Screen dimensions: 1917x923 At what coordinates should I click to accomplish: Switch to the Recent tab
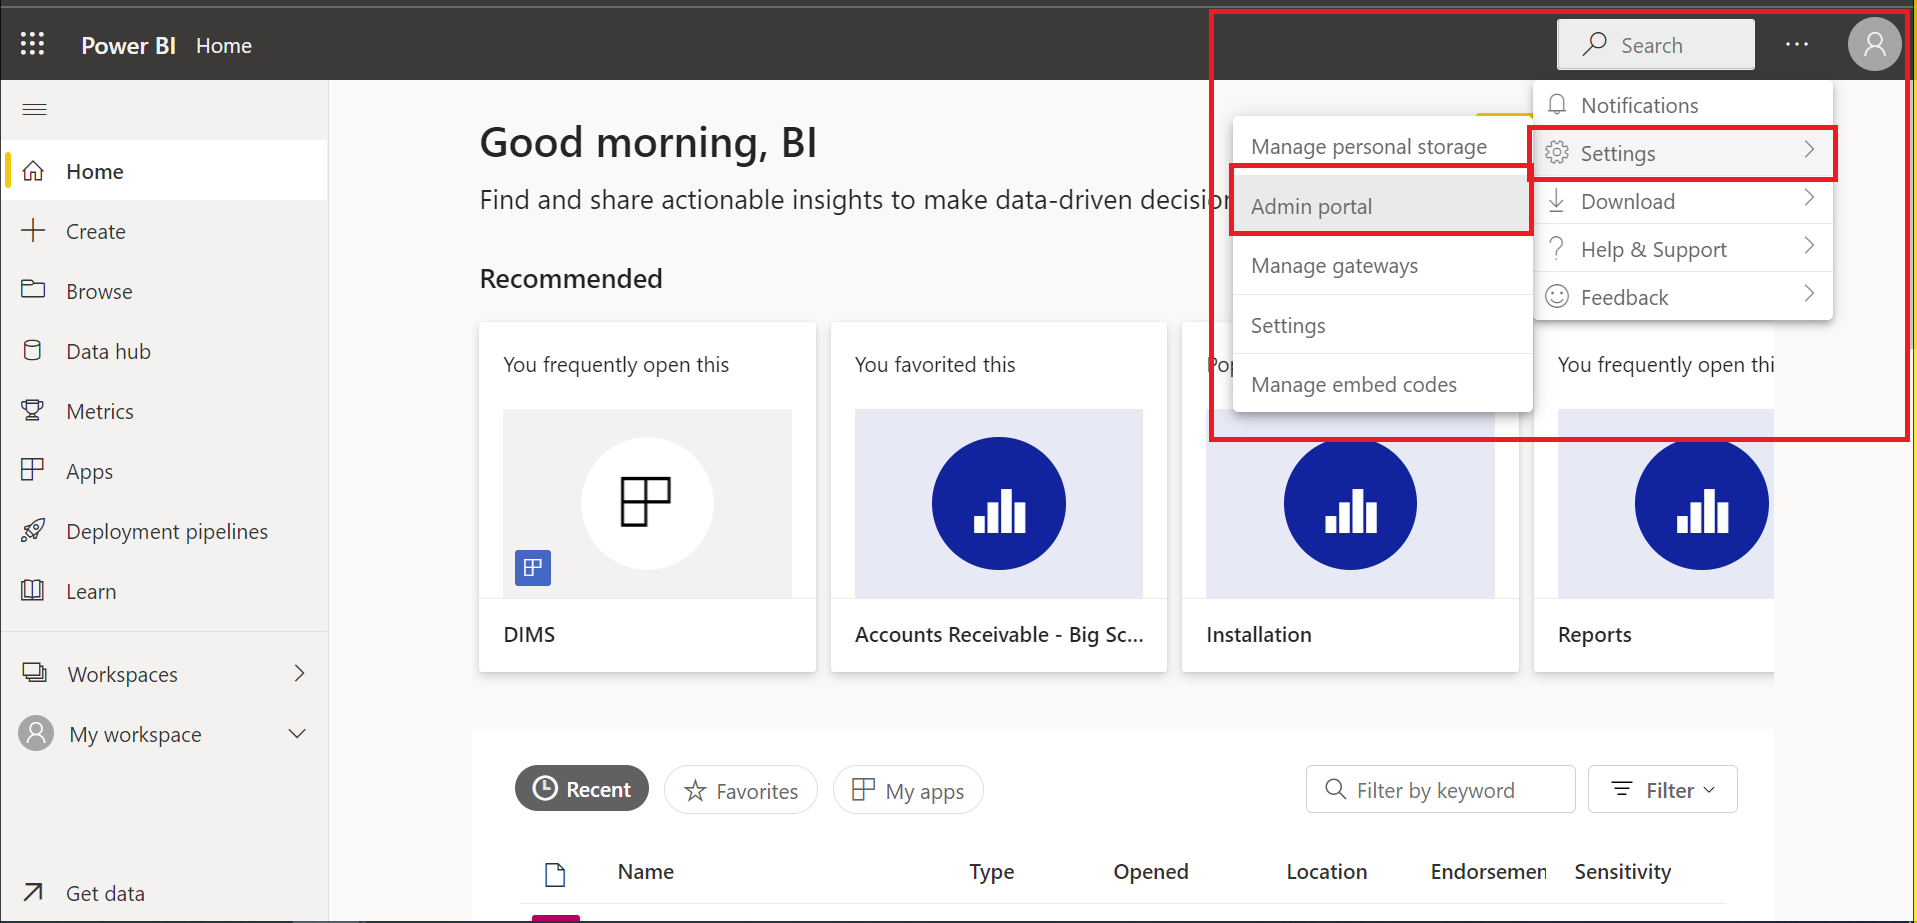[x=582, y=789]
